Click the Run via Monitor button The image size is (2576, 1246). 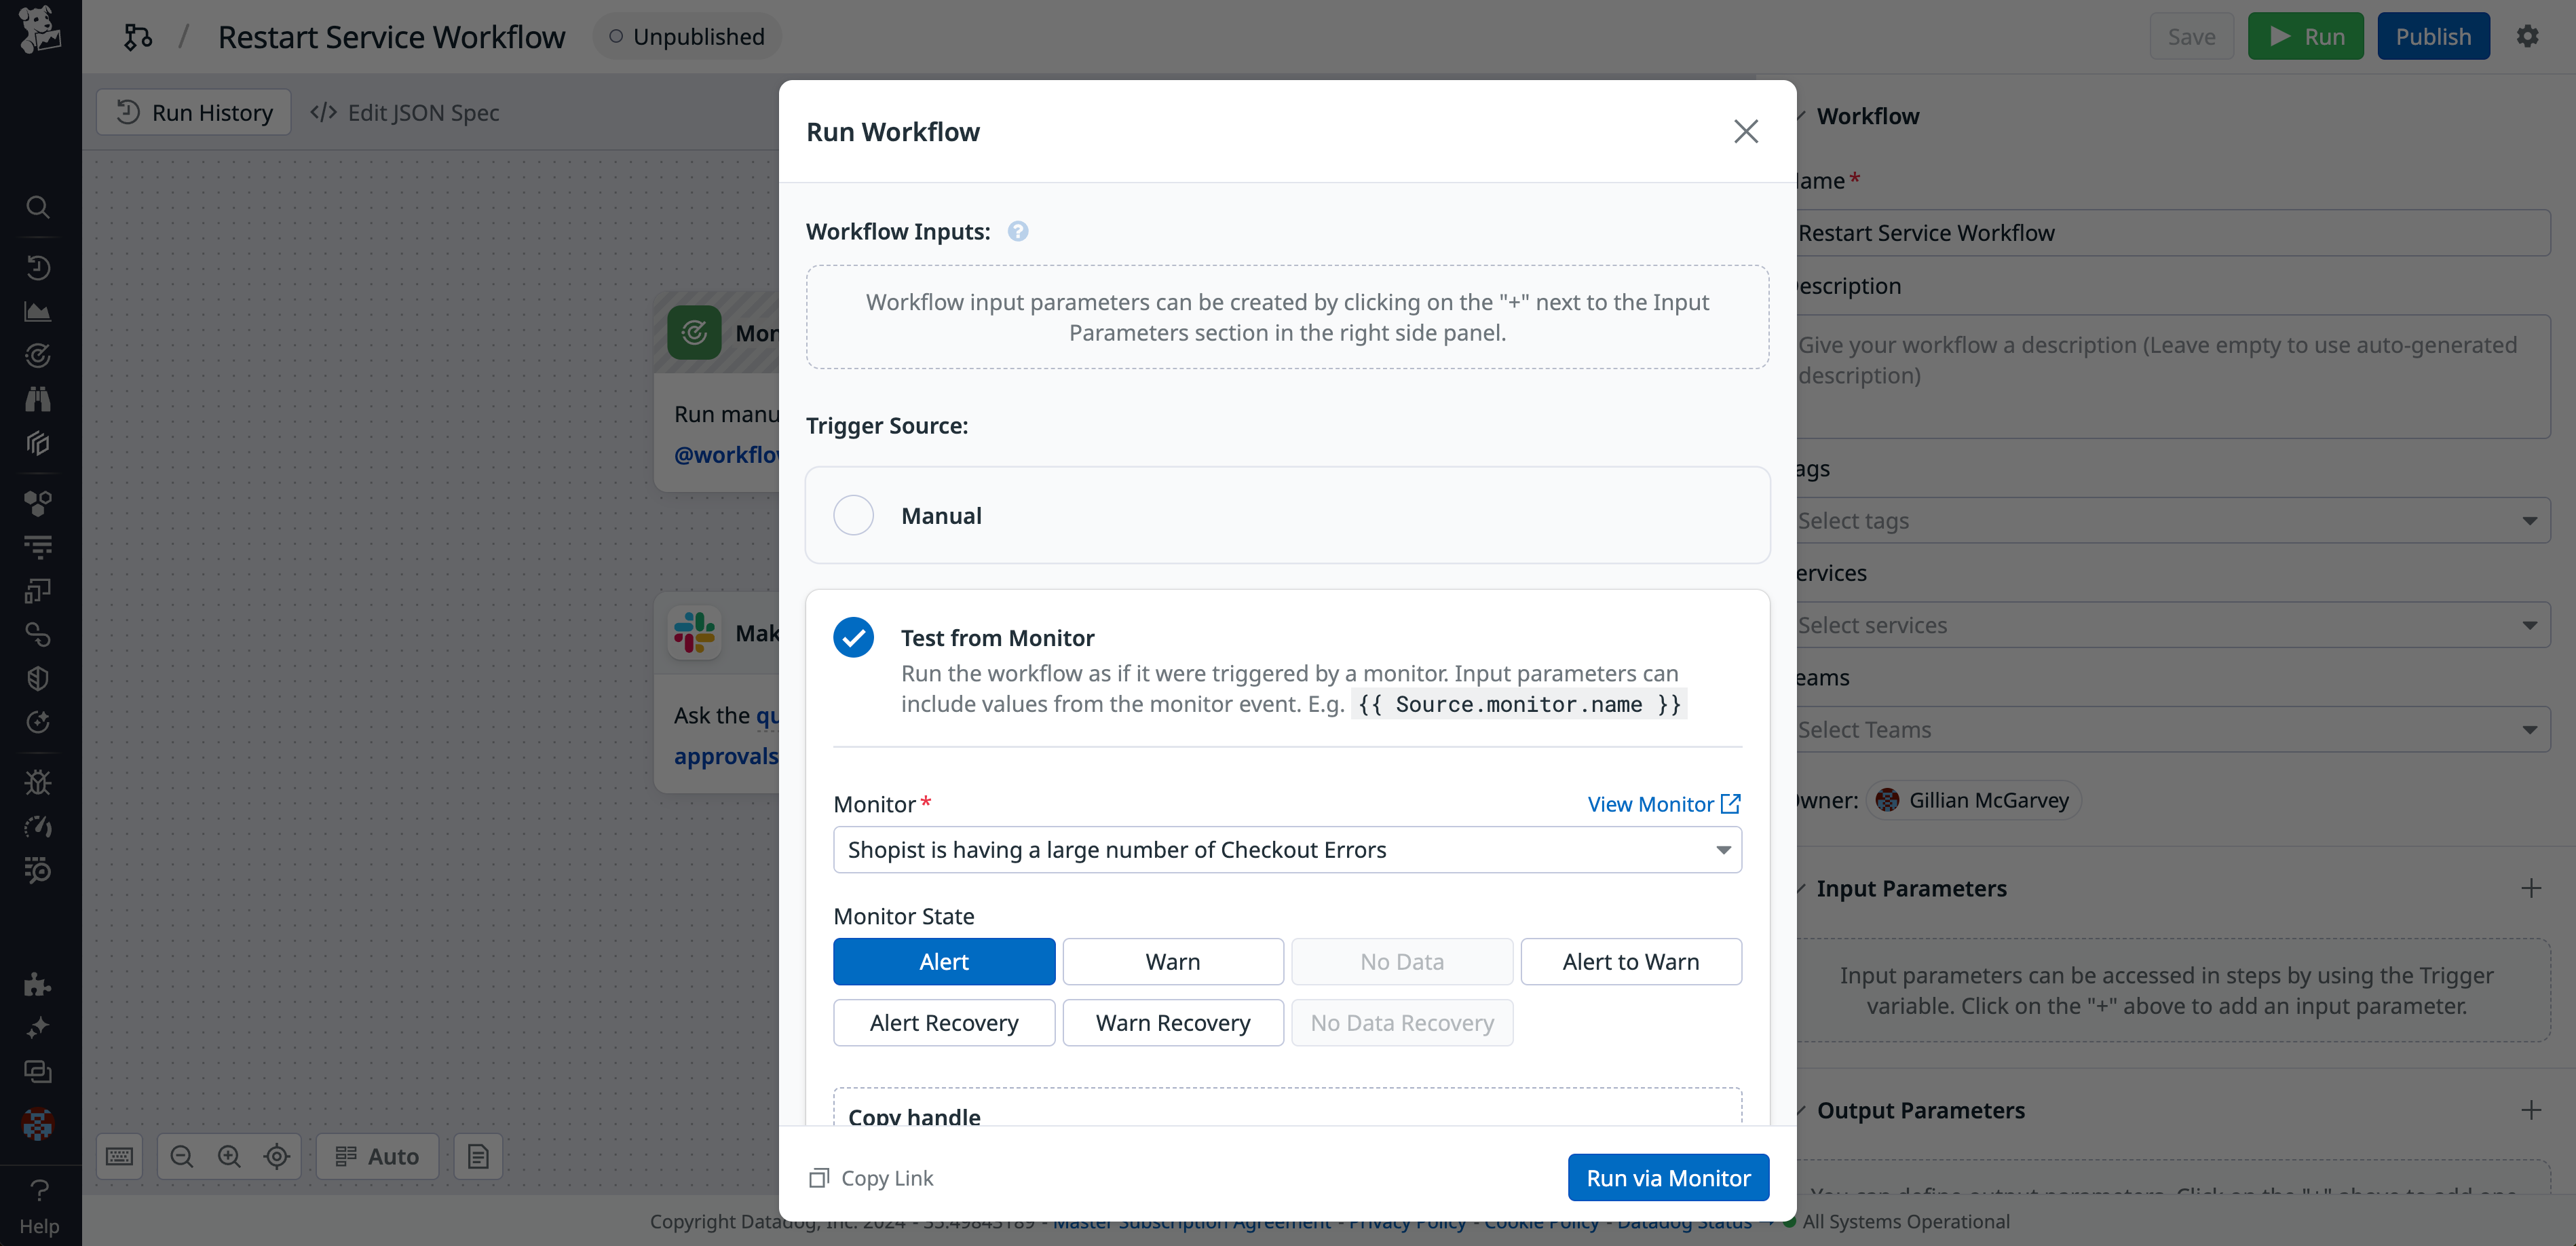[1667, 1177]
